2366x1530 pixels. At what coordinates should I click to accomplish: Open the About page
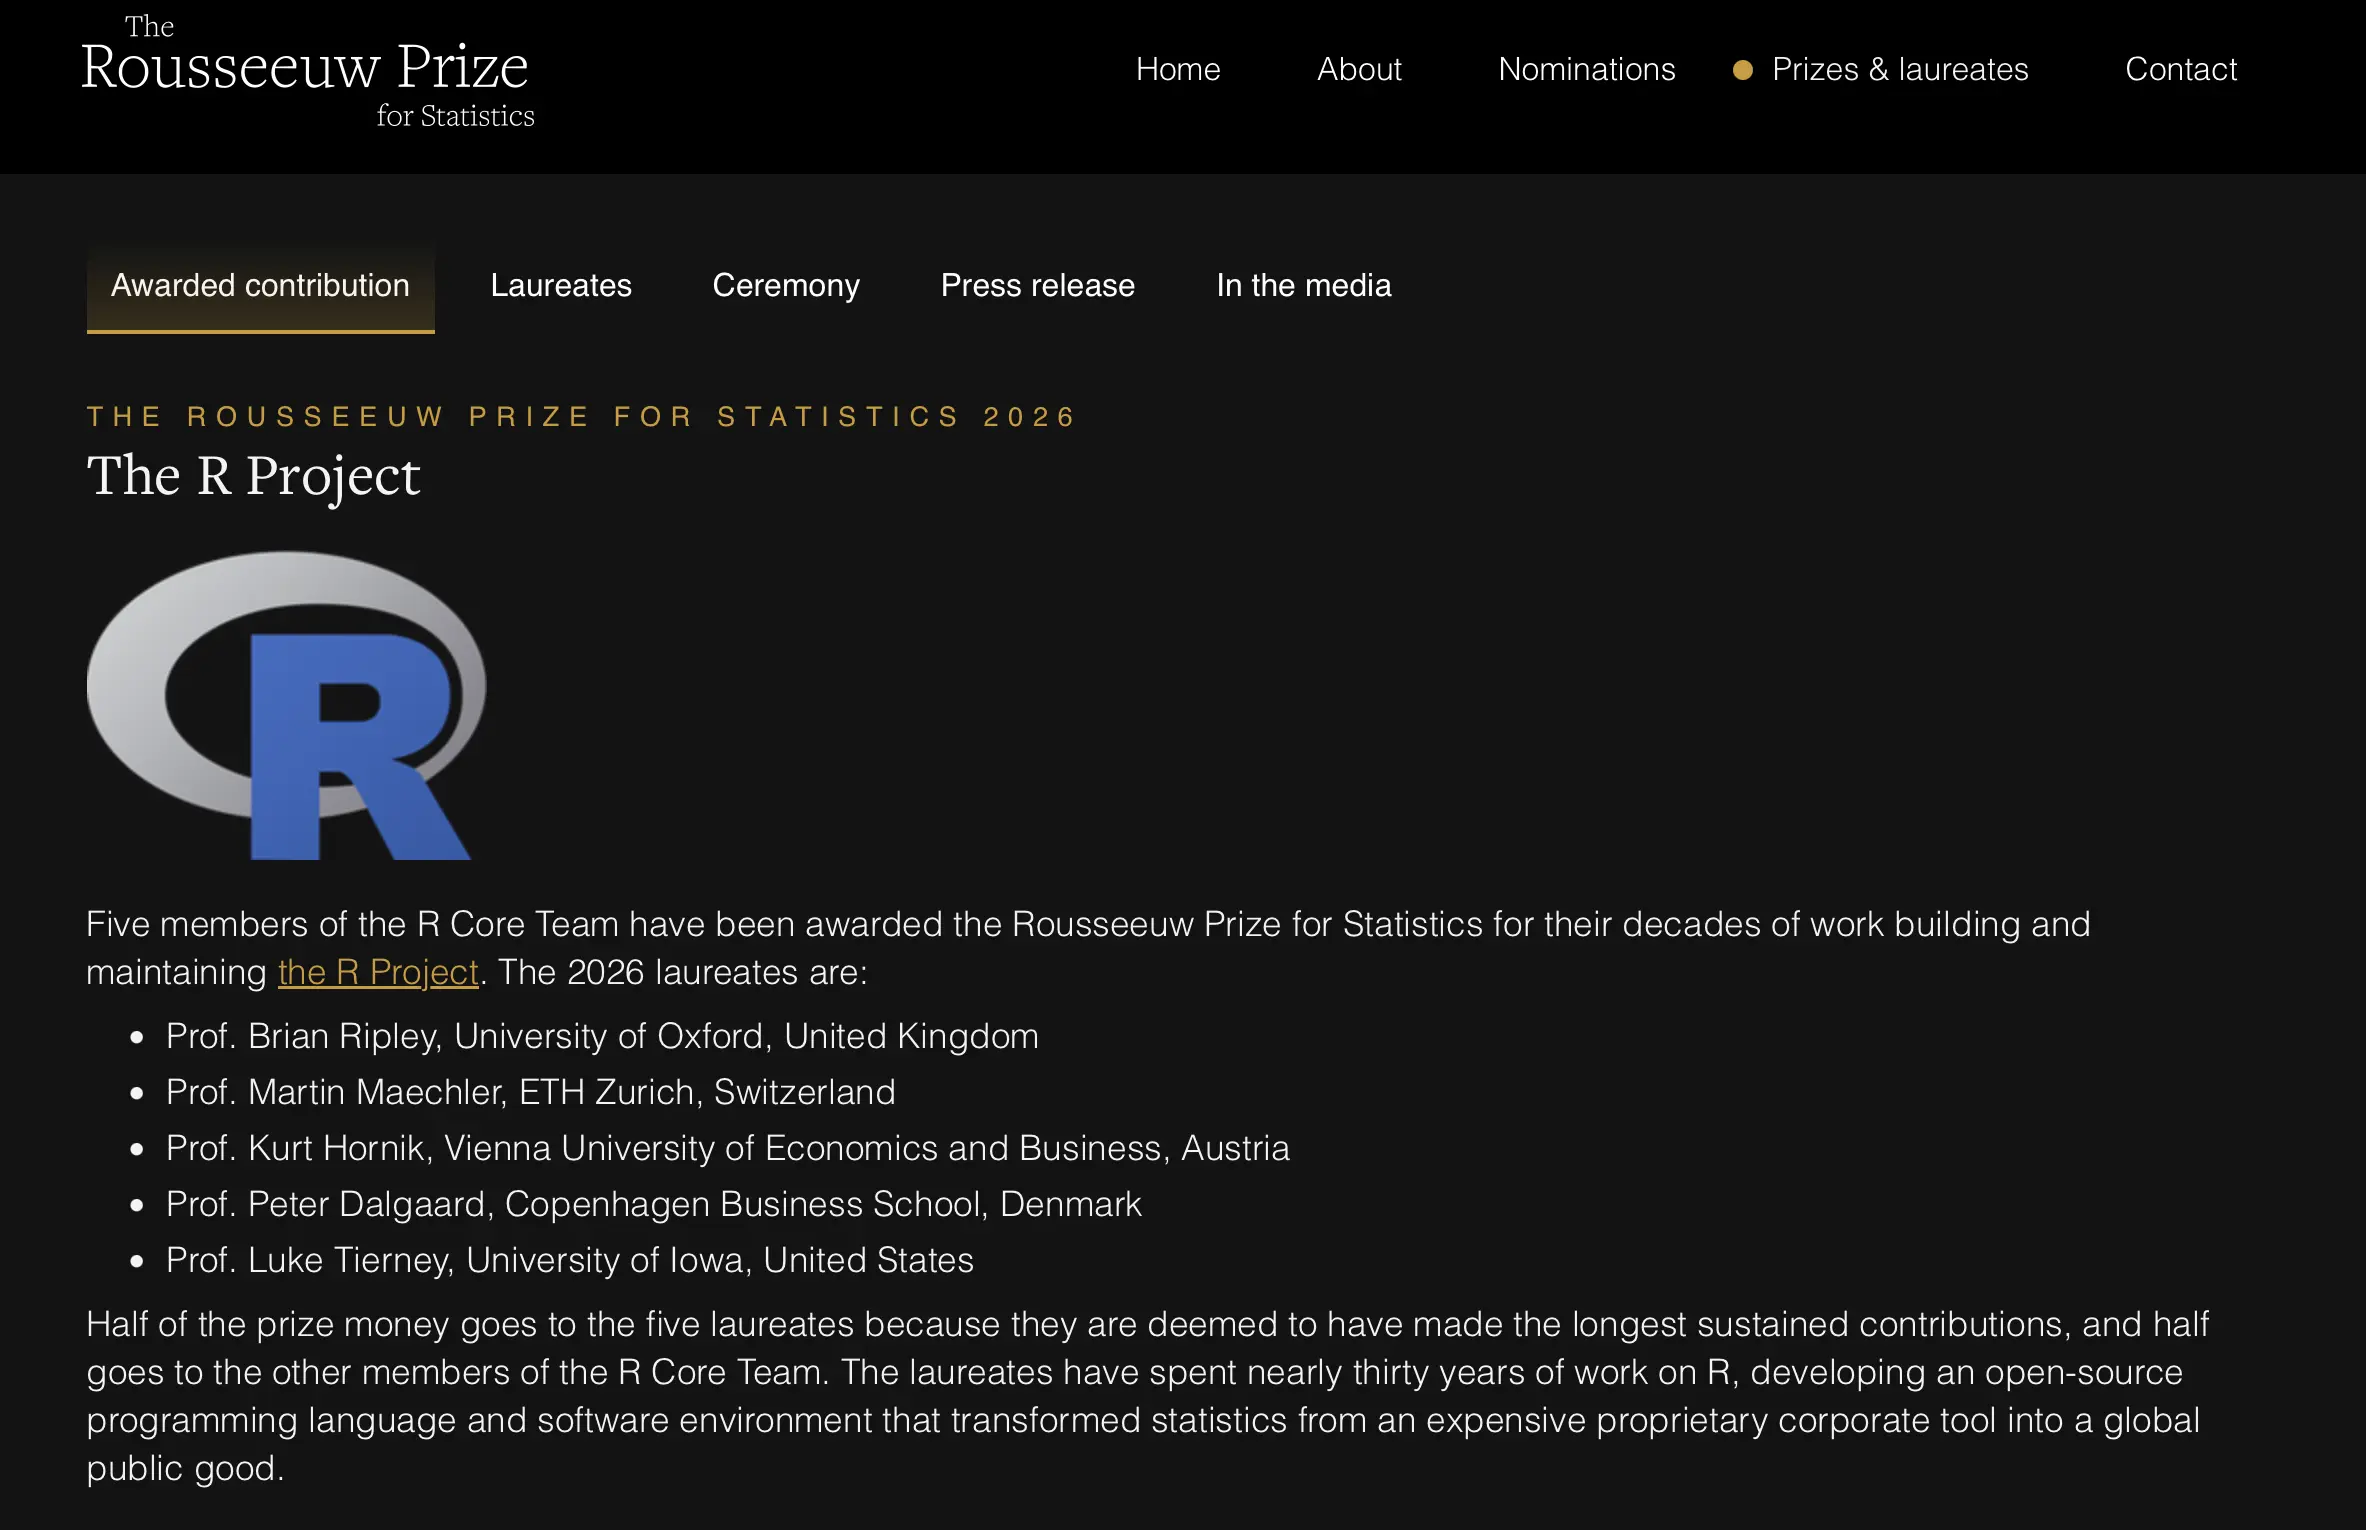coord(1359,69)
